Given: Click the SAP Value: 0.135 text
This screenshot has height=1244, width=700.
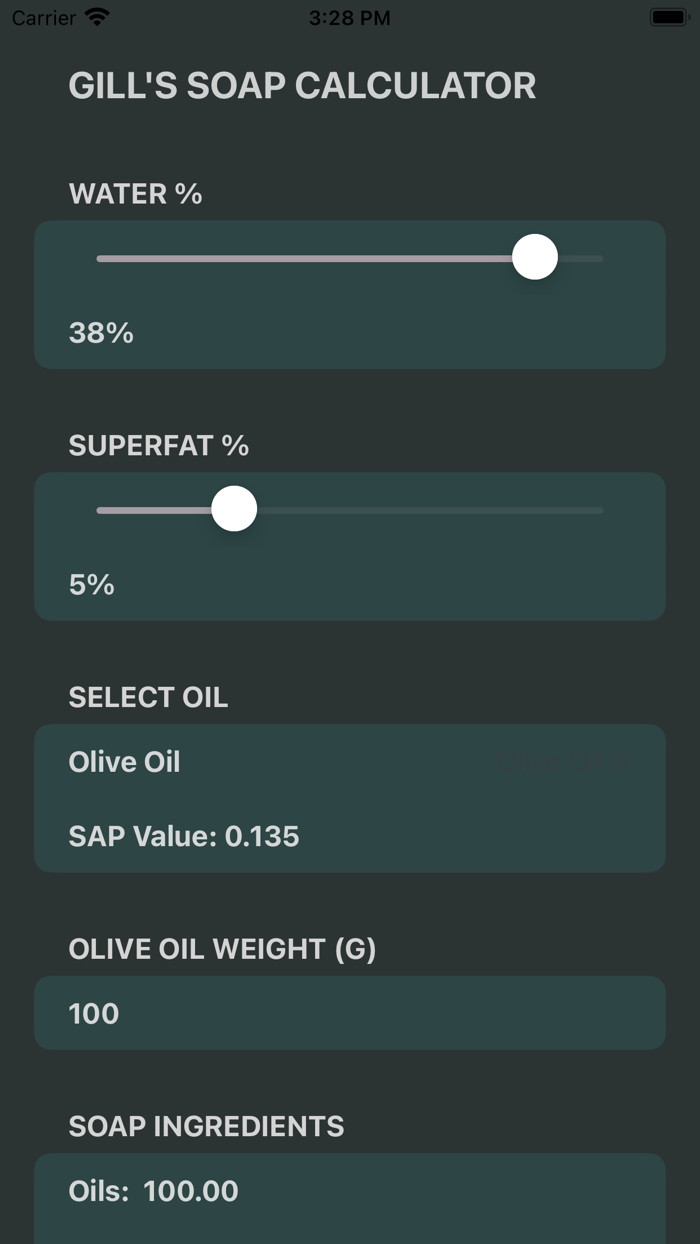Looking at the screenshot, I should [x=183, y=836].
